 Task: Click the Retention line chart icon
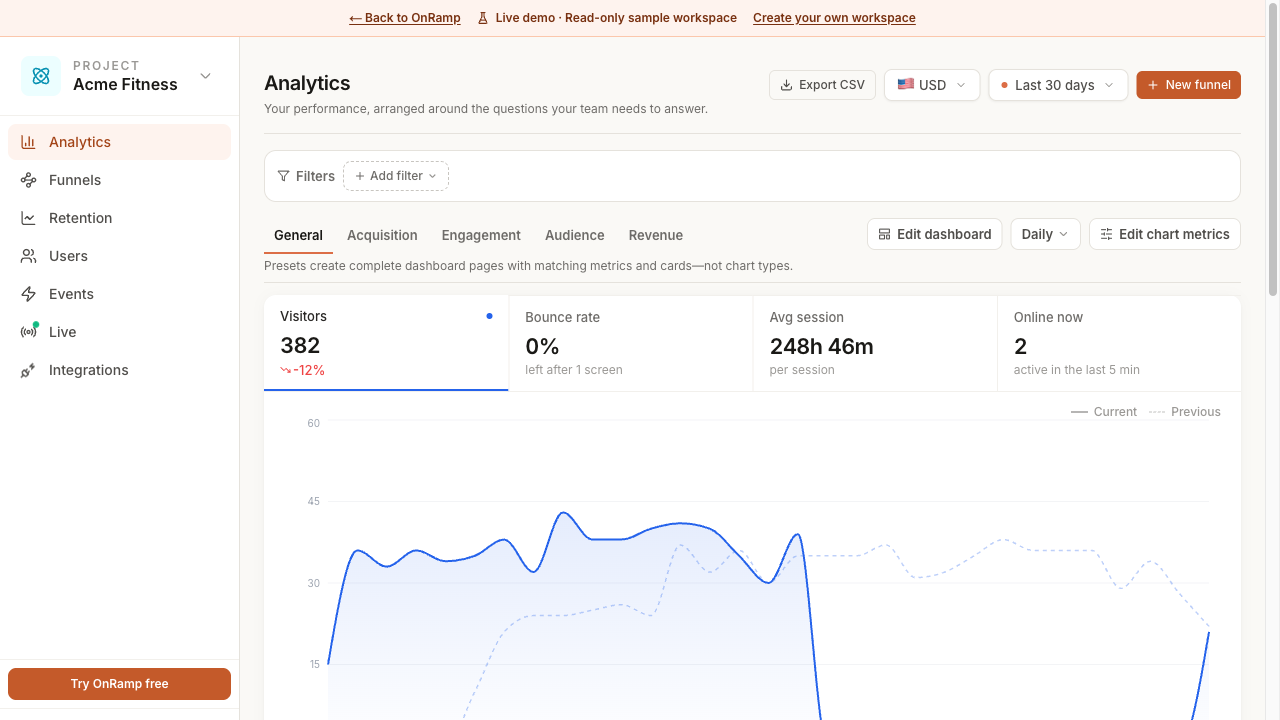click(29, 218)
